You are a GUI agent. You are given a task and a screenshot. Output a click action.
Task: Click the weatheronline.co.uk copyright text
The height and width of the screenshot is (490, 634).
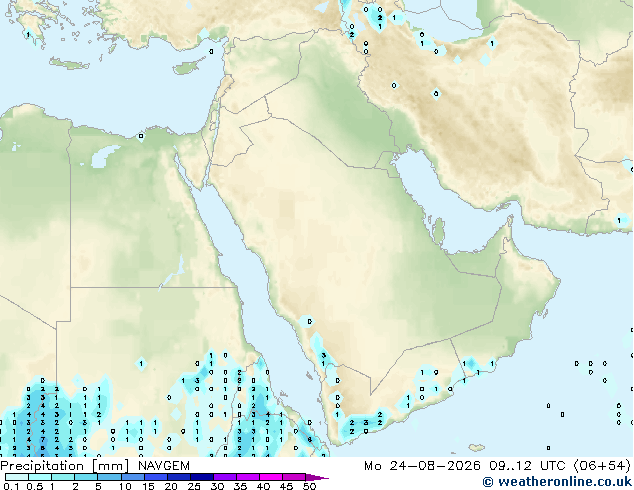557,482
